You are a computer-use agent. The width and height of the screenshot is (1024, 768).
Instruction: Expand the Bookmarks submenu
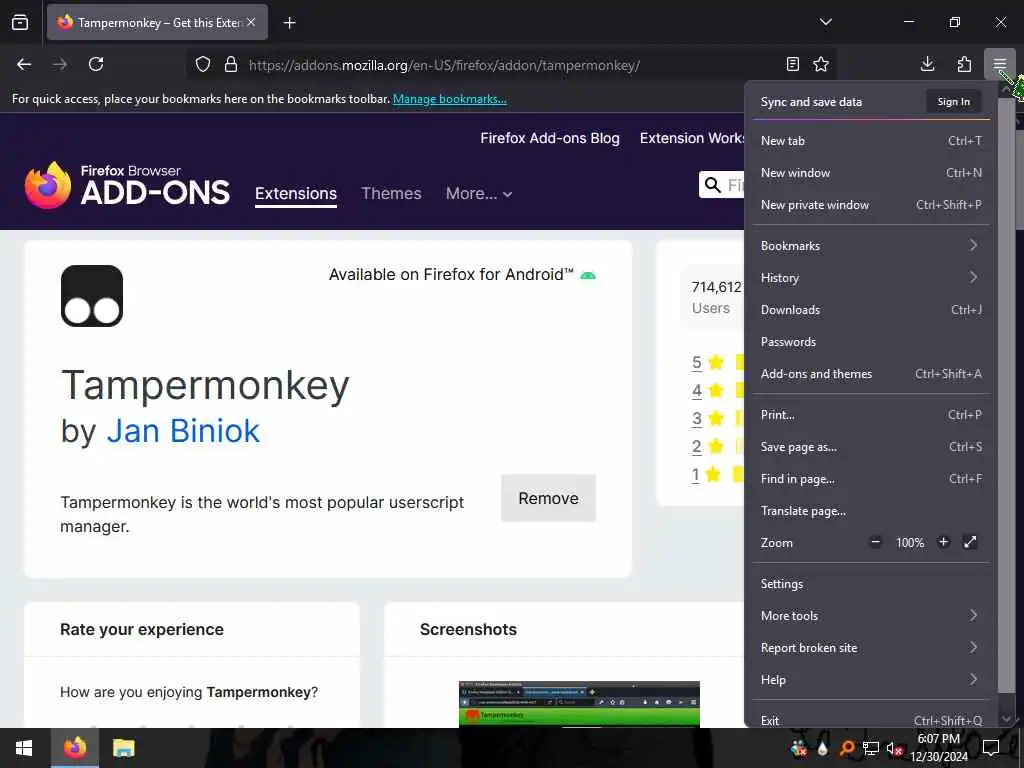871,246
